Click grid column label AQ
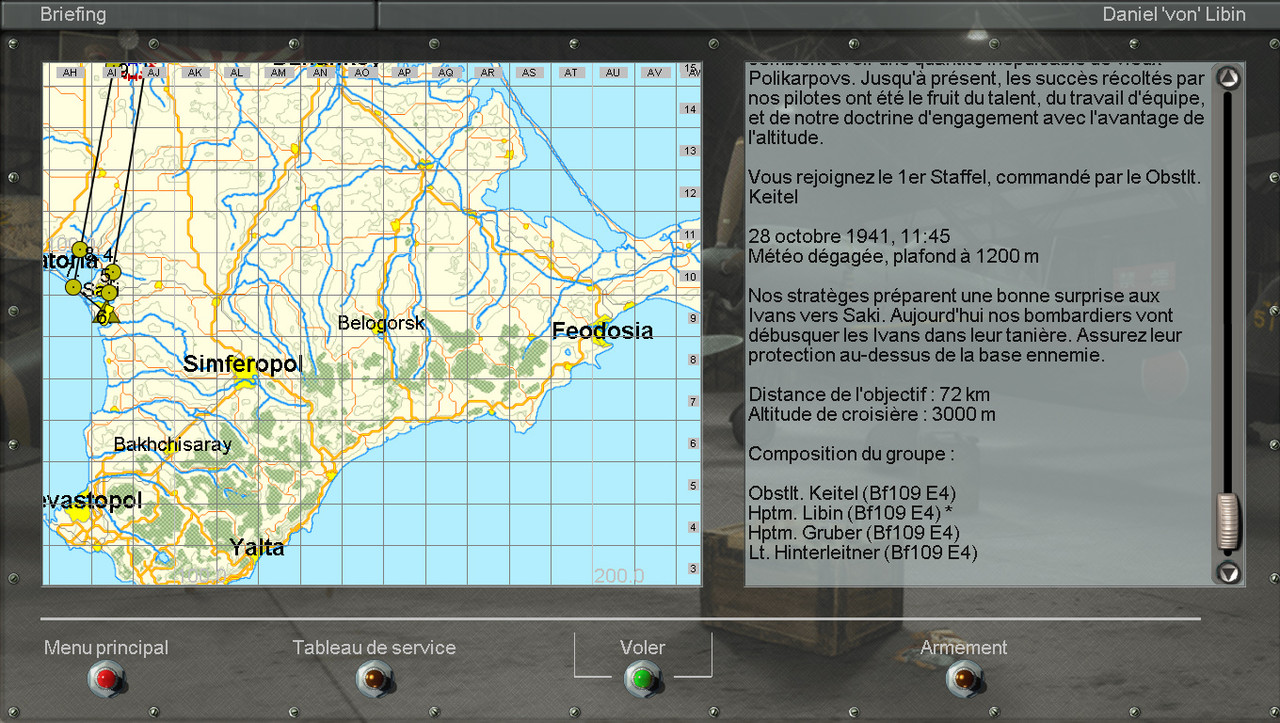The image size is (1280, 723). [x=446, y=73]
